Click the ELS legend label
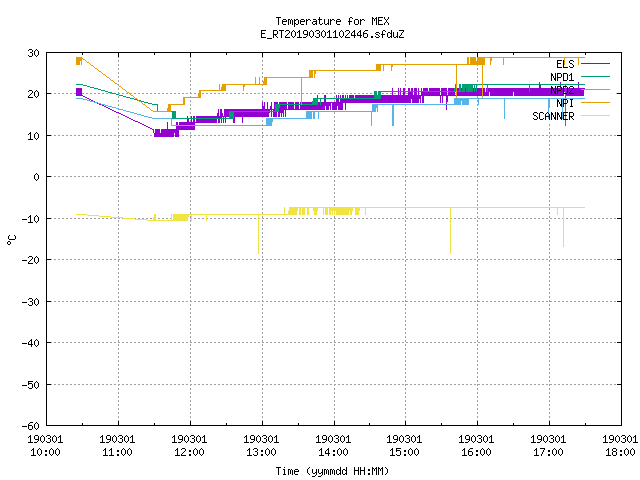This screenshot has height=480, width=640. tap(565, 64)
